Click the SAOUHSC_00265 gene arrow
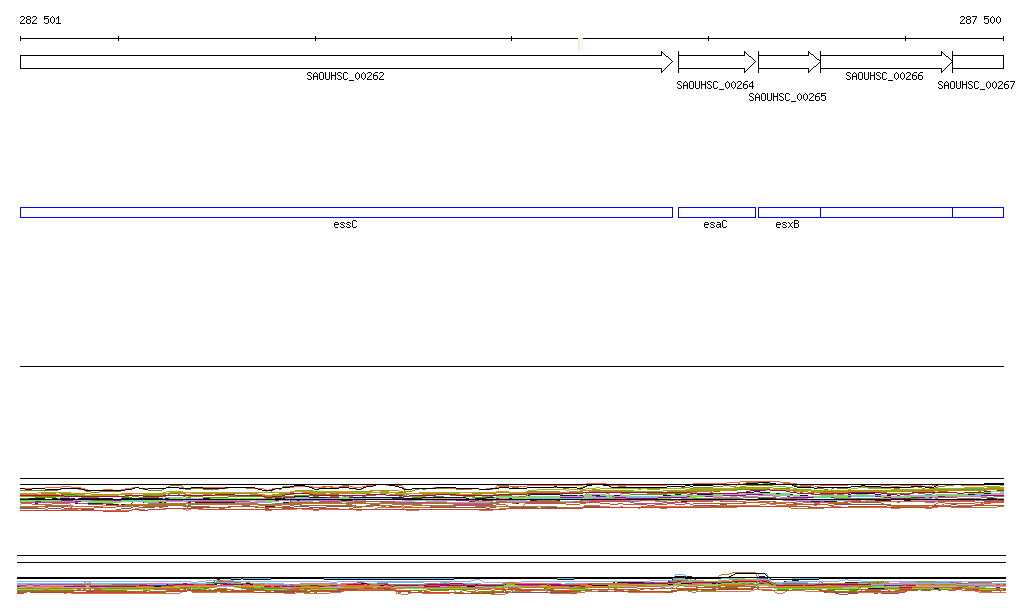The width and height of the screenshot is (1024, 611). coord(789,62)
